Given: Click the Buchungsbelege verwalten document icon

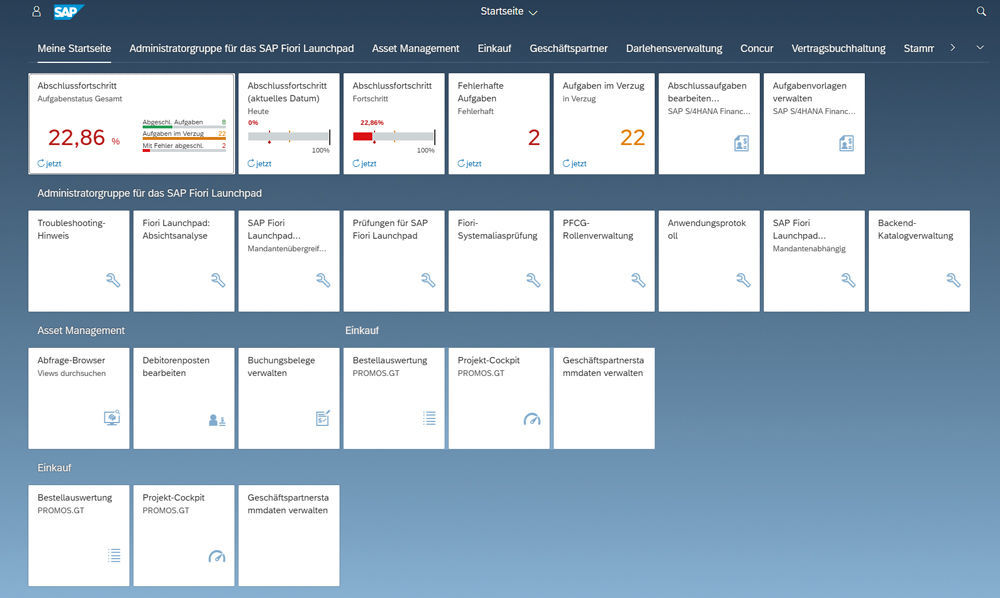Looking at the screenshot, I should (322, 418).
